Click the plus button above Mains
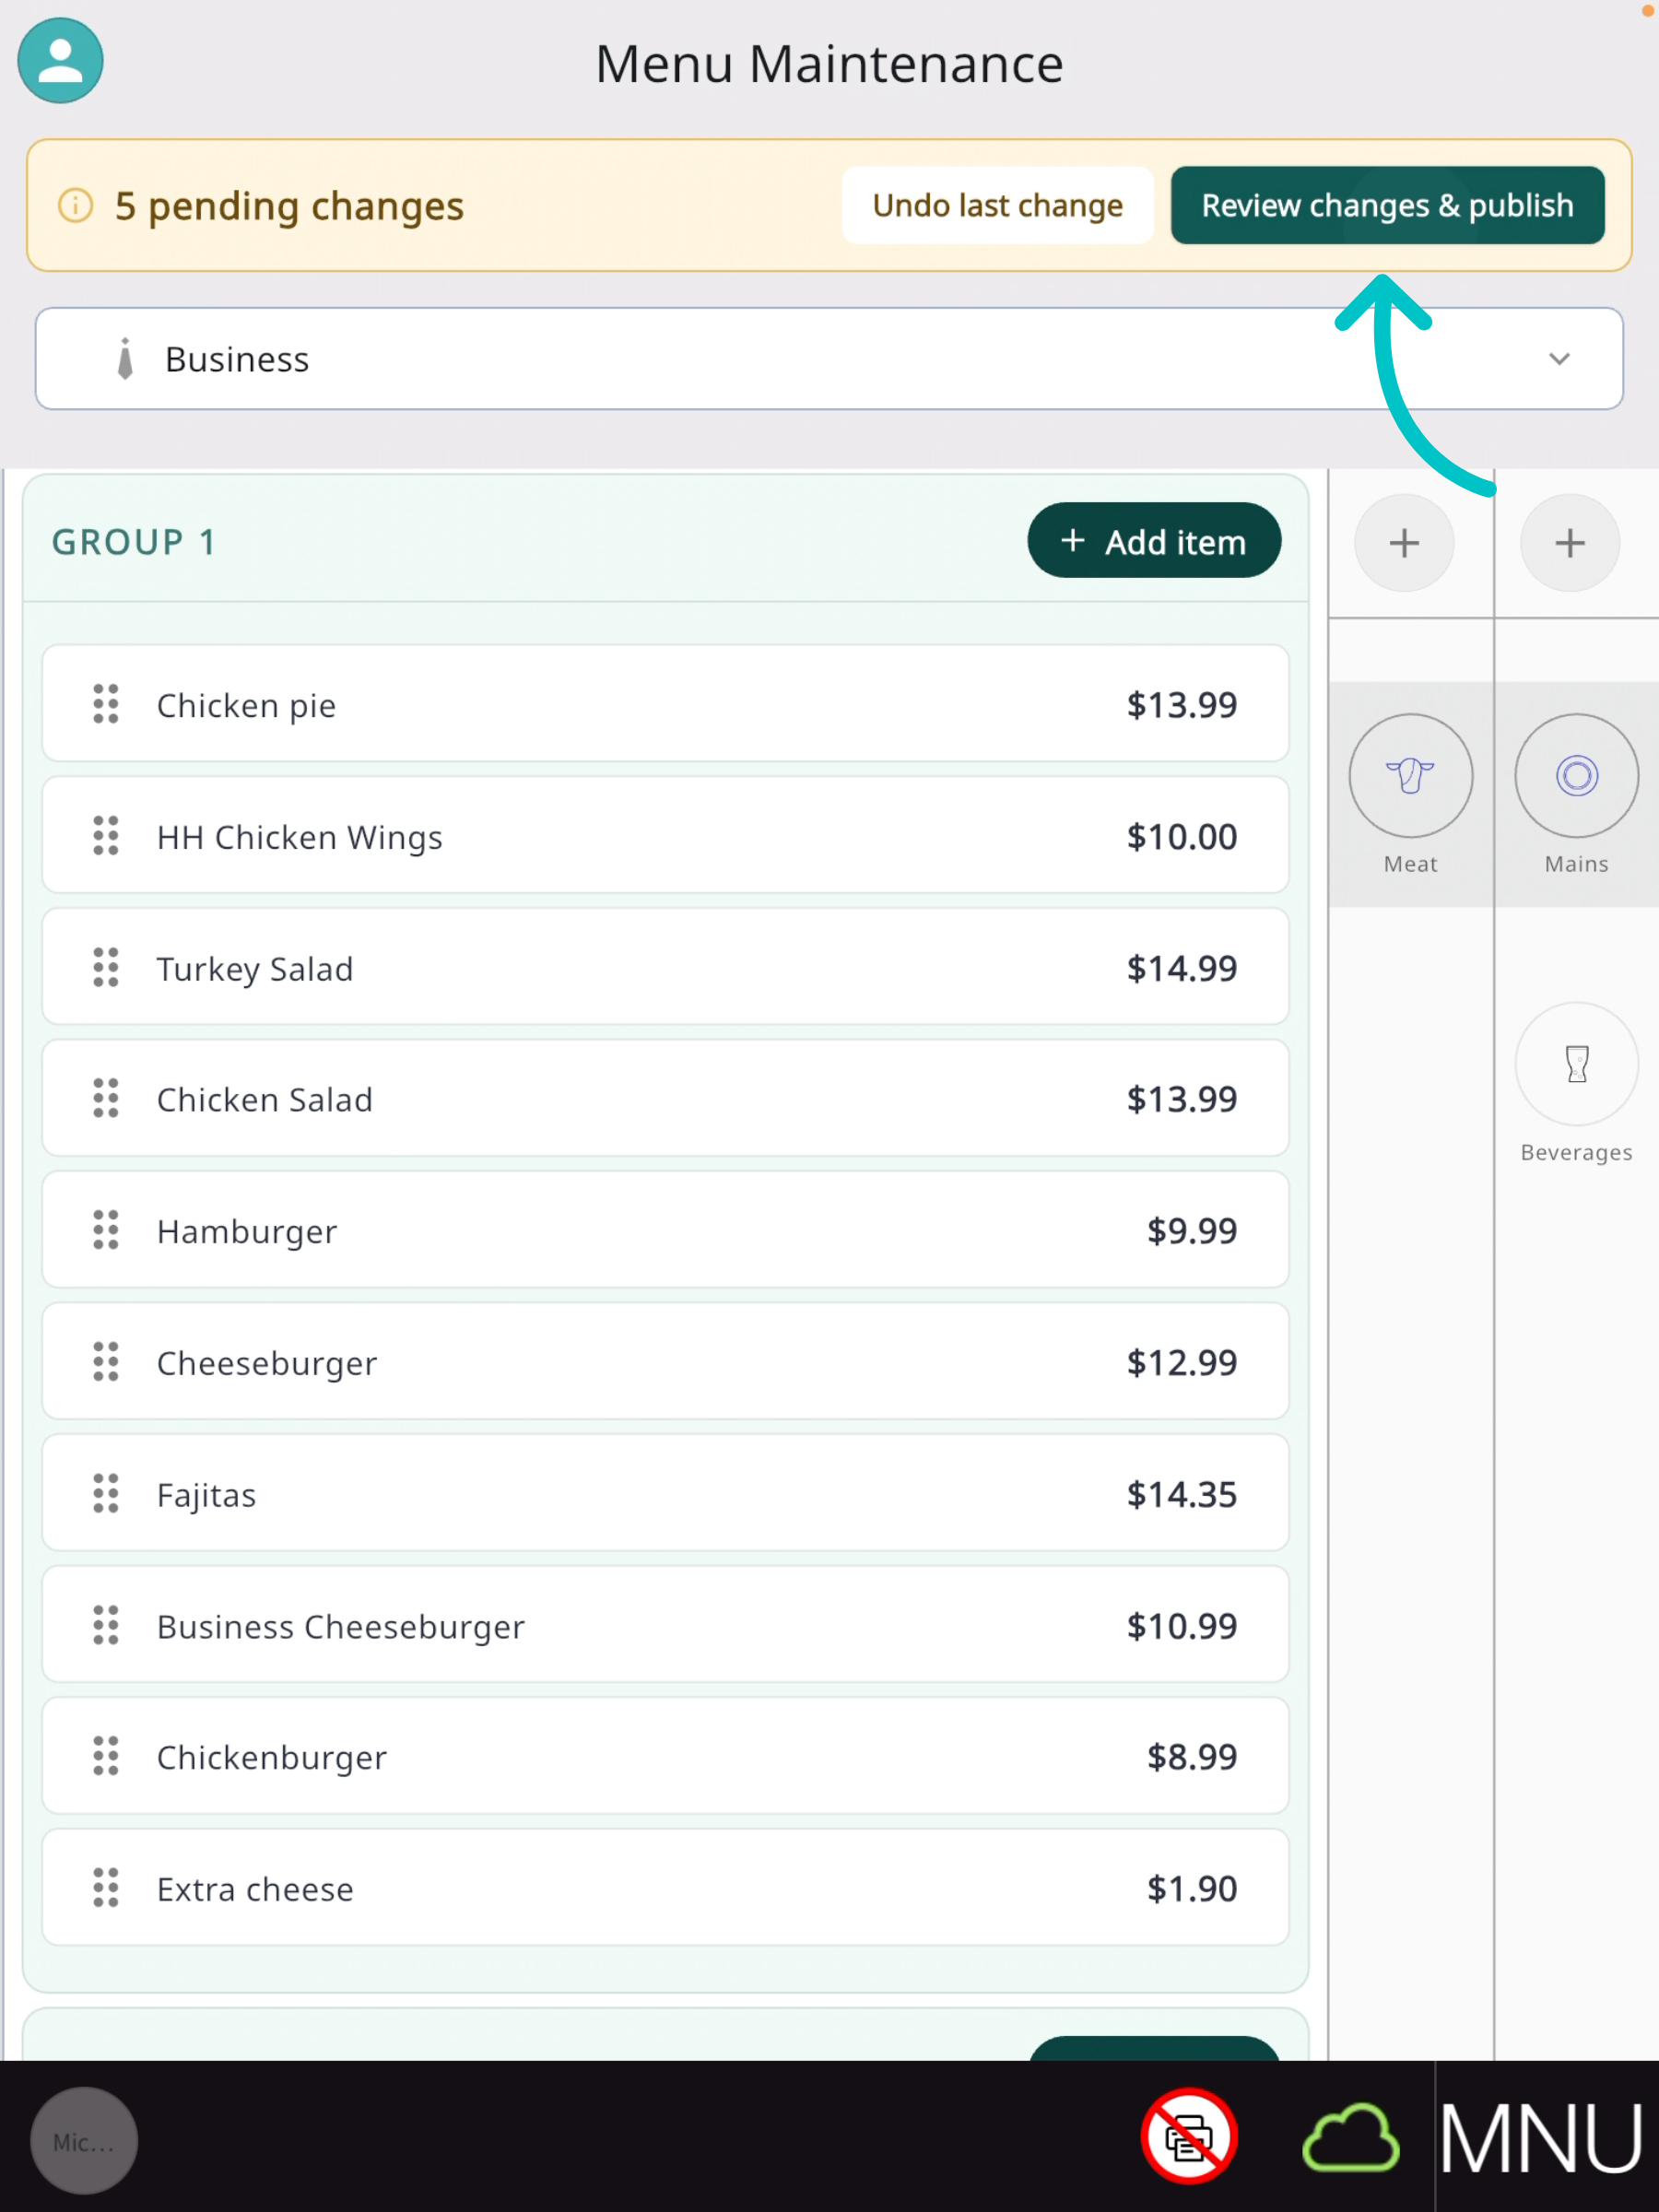The height and width of the screenshot is (2212, 1659). (1570, 543)
